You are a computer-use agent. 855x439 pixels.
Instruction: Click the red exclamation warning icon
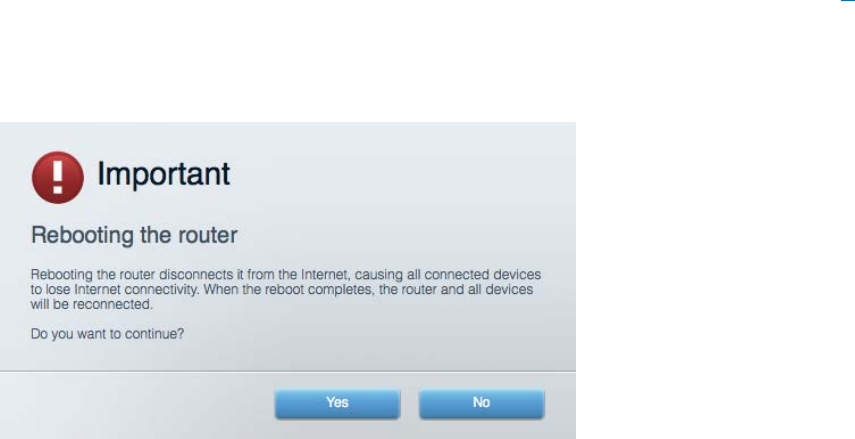click(58, 177)
